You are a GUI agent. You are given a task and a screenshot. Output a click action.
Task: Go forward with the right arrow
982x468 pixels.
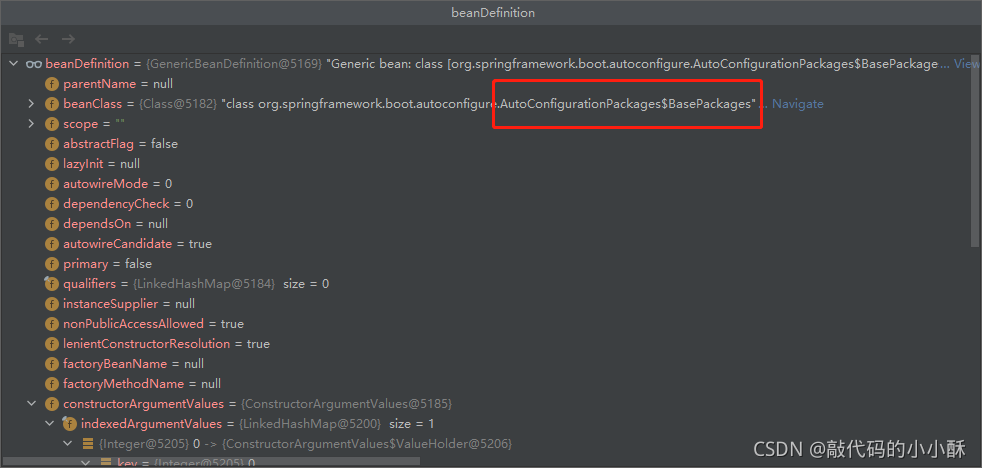(x=68, y=39)
